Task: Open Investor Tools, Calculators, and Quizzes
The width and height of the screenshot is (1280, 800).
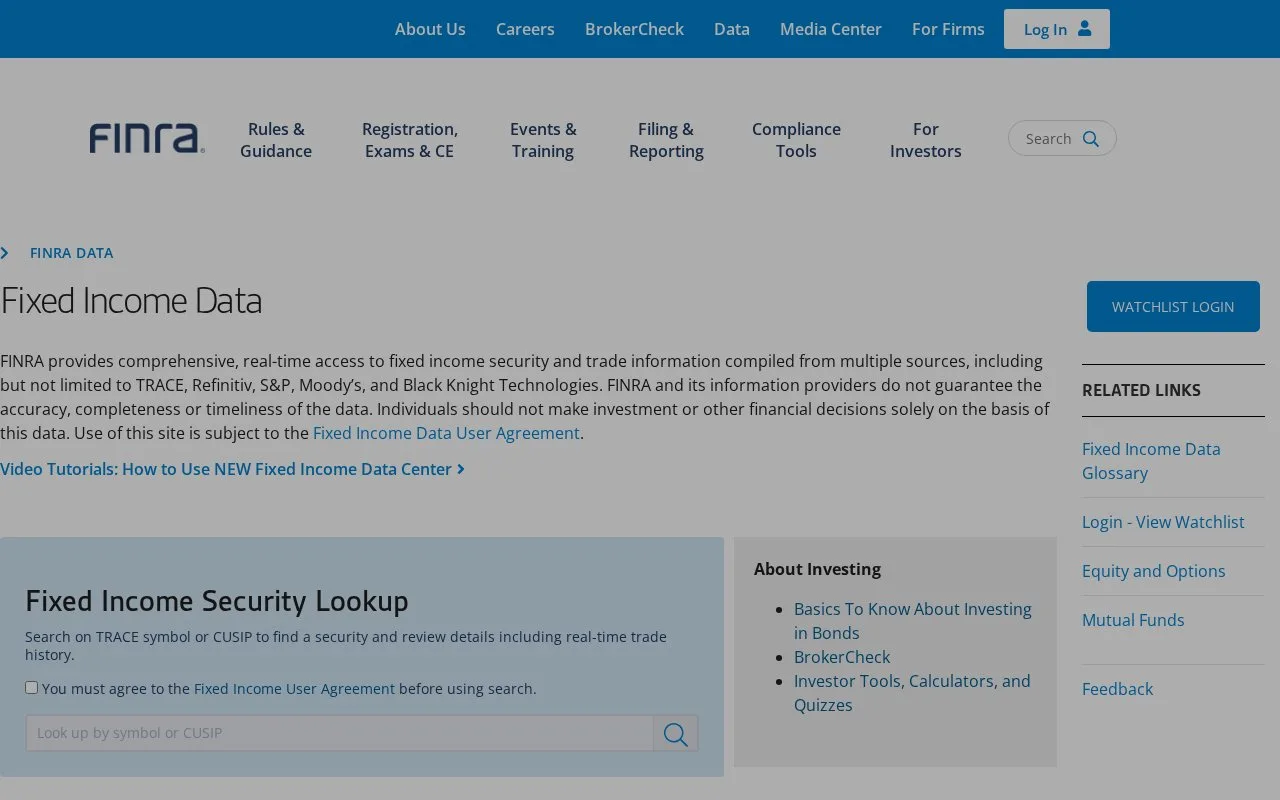Action: [912, 693]
